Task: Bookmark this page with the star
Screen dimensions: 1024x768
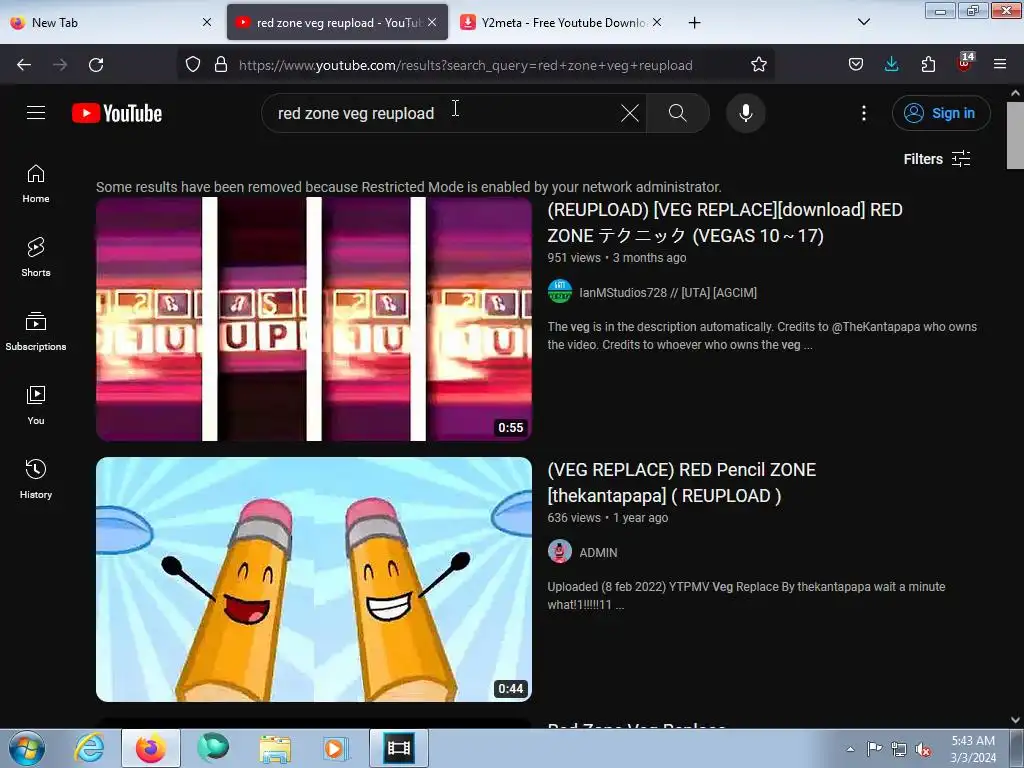Action: click(758, 64)
